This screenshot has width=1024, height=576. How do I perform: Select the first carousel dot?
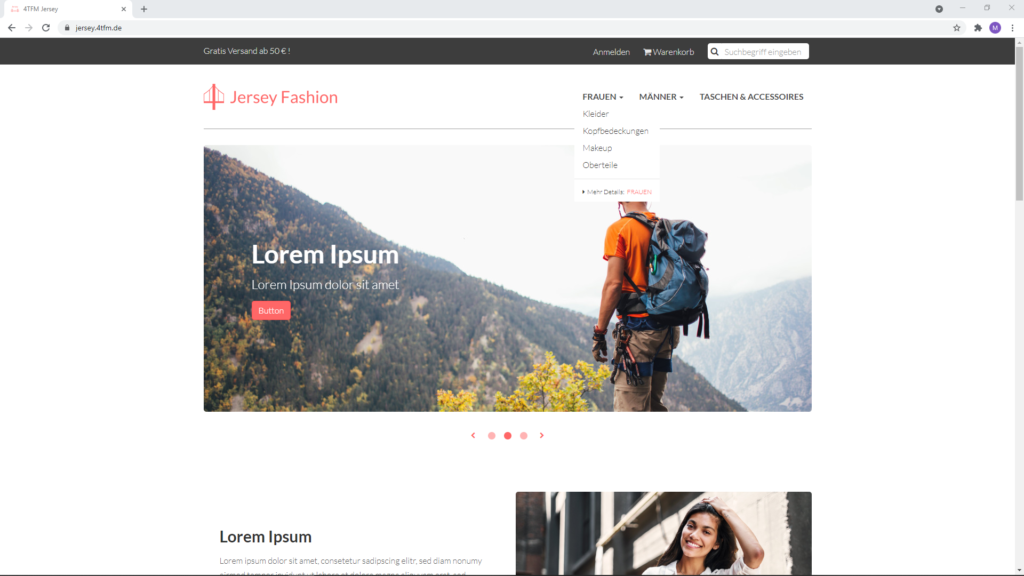coord(492,436)
